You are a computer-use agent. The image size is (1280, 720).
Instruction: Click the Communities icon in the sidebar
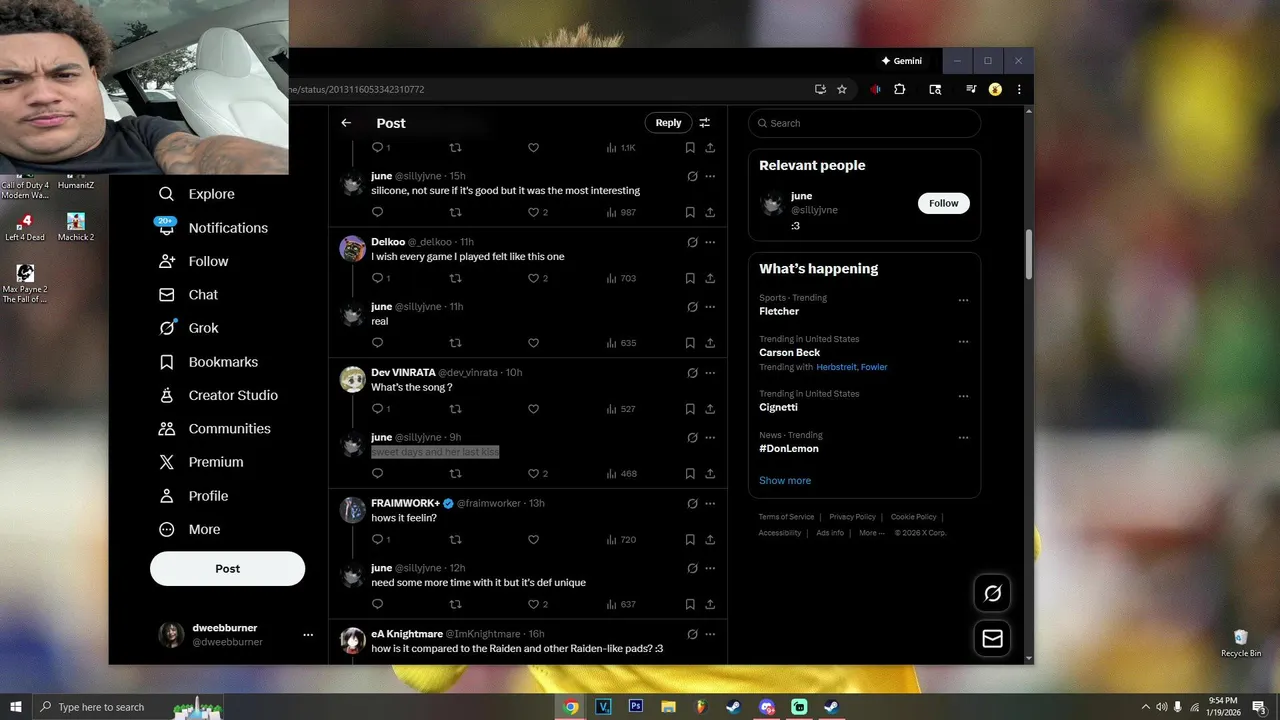coord(167,429)
